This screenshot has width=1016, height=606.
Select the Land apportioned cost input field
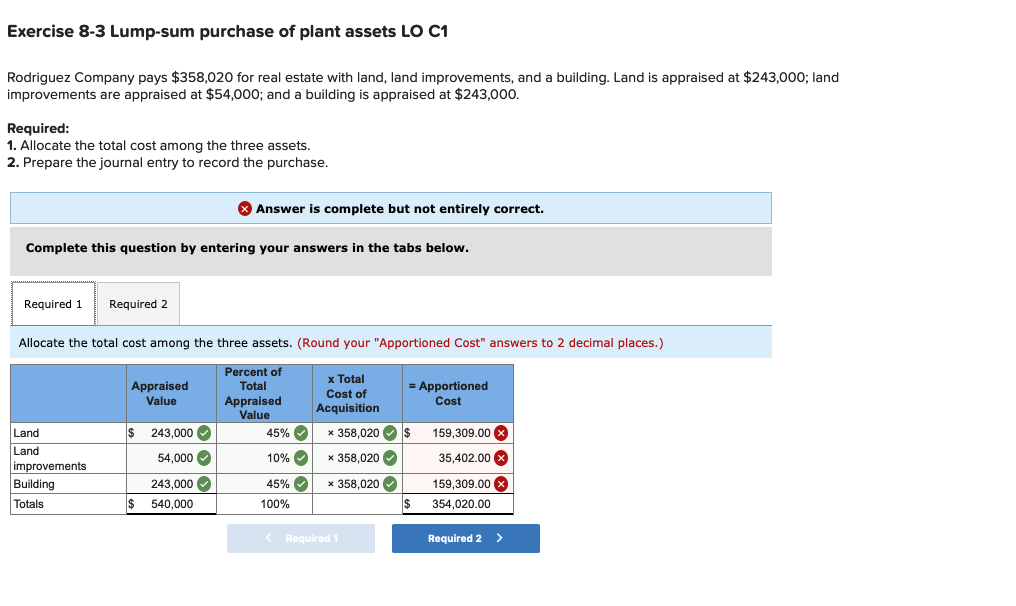pos(460,432)
